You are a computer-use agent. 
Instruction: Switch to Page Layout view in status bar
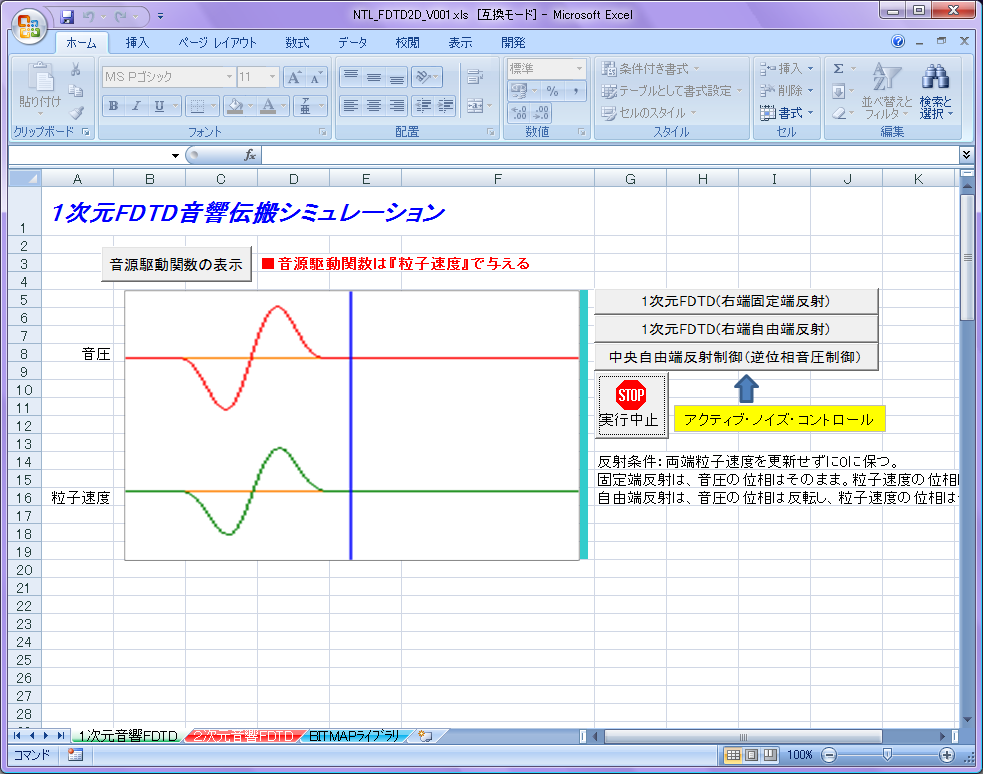click(x=751, y=755)
